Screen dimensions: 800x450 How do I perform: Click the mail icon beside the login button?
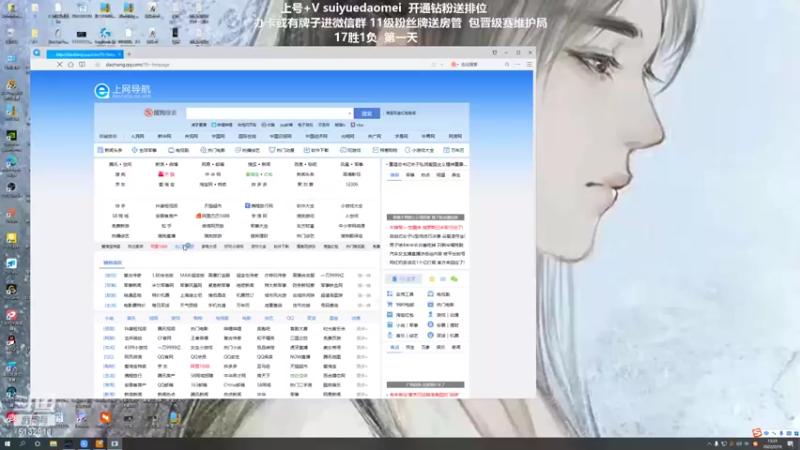442,279
